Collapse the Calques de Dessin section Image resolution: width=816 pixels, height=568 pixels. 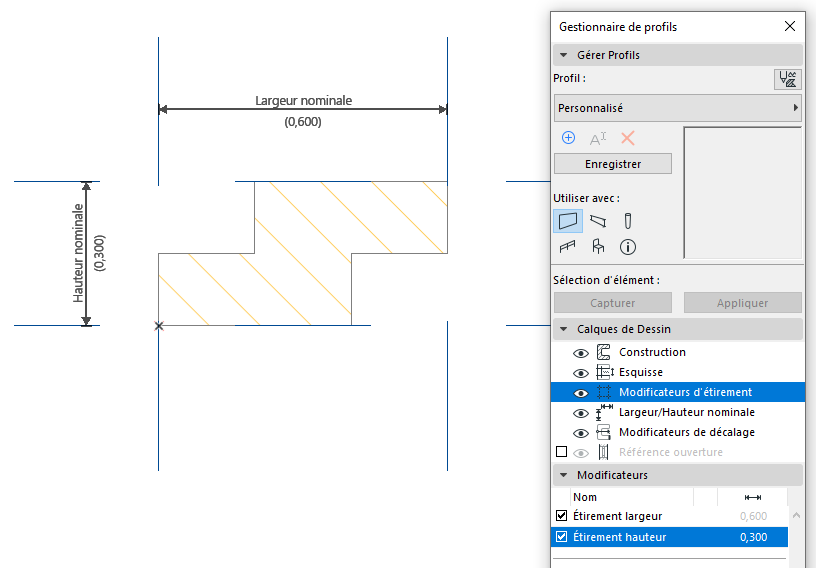tap(564, 329)
